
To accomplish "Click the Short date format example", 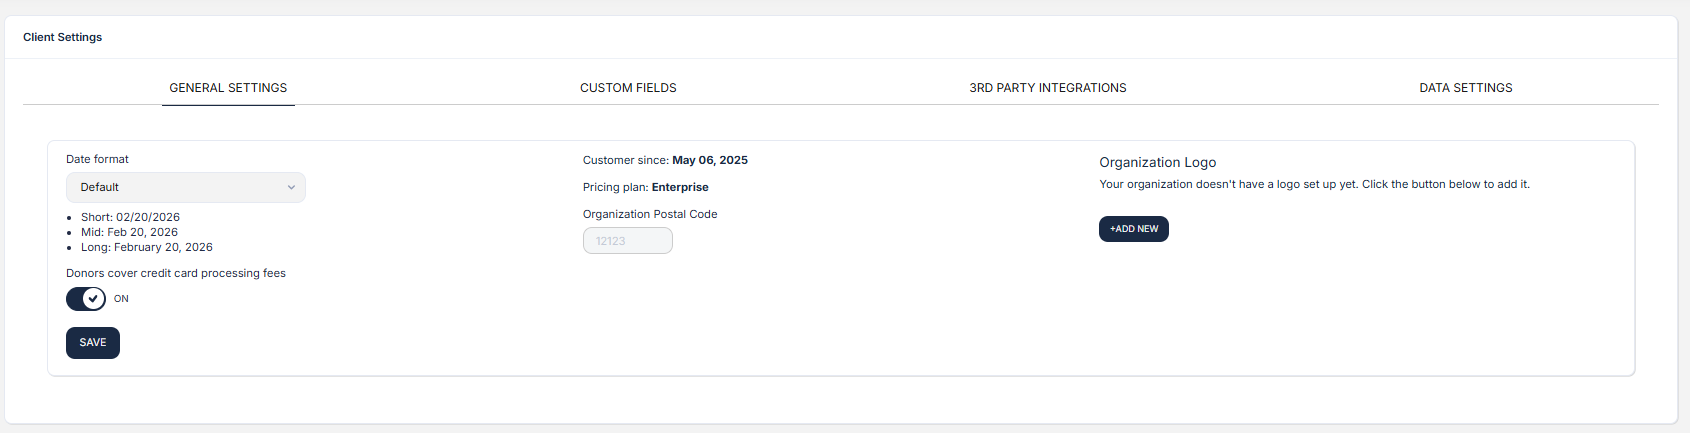I will click(x=130, y=217).
